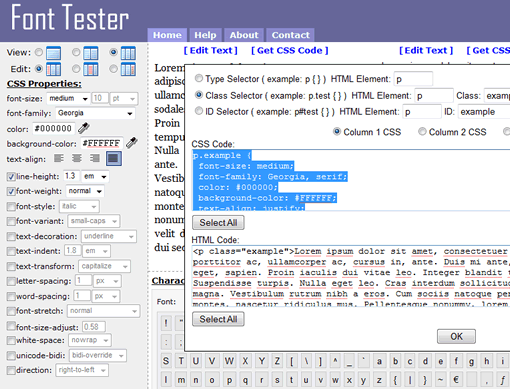Screen dimensions: 510x389
Task: Click the line-height value field 1.3
Action: pyautogui.click(x=72, y=176)
